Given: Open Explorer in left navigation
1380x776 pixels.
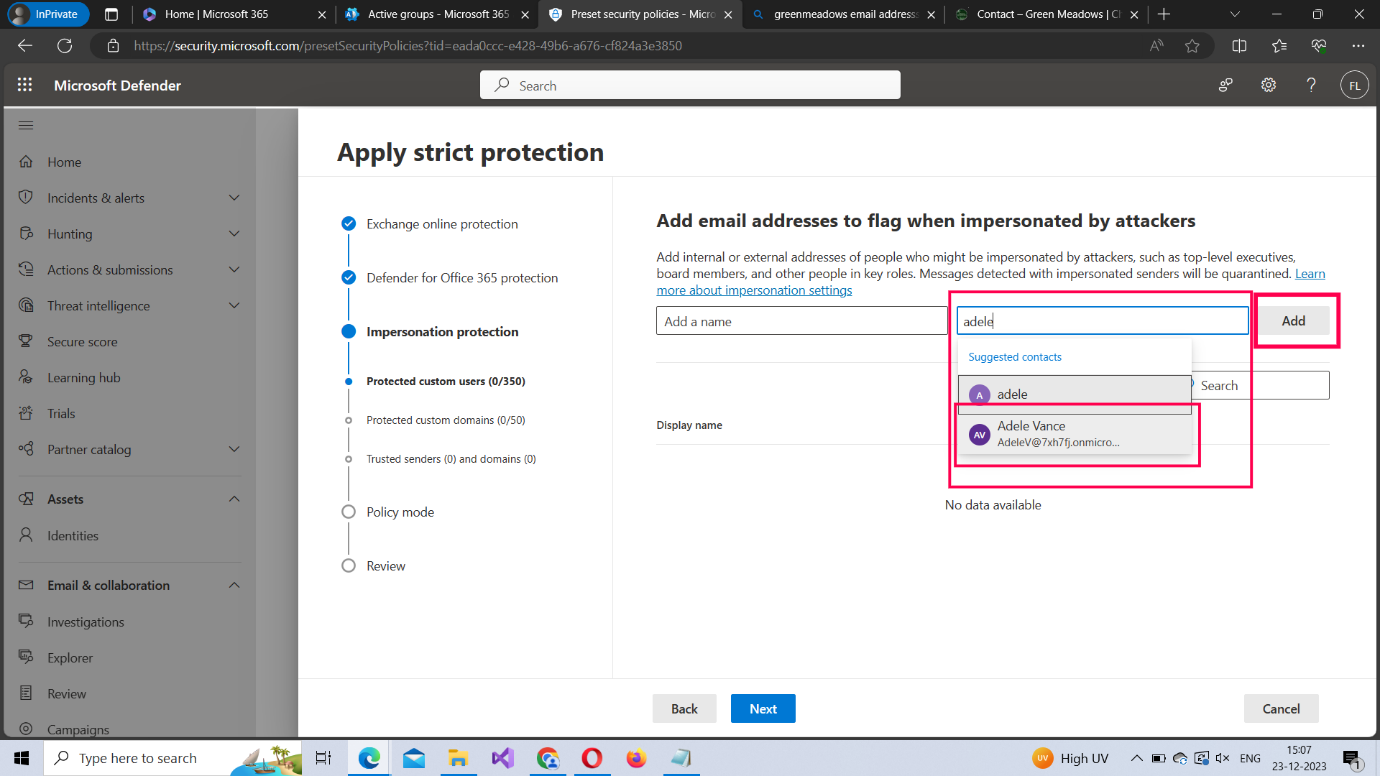Looking at the screenshot, I should [70, 658].
